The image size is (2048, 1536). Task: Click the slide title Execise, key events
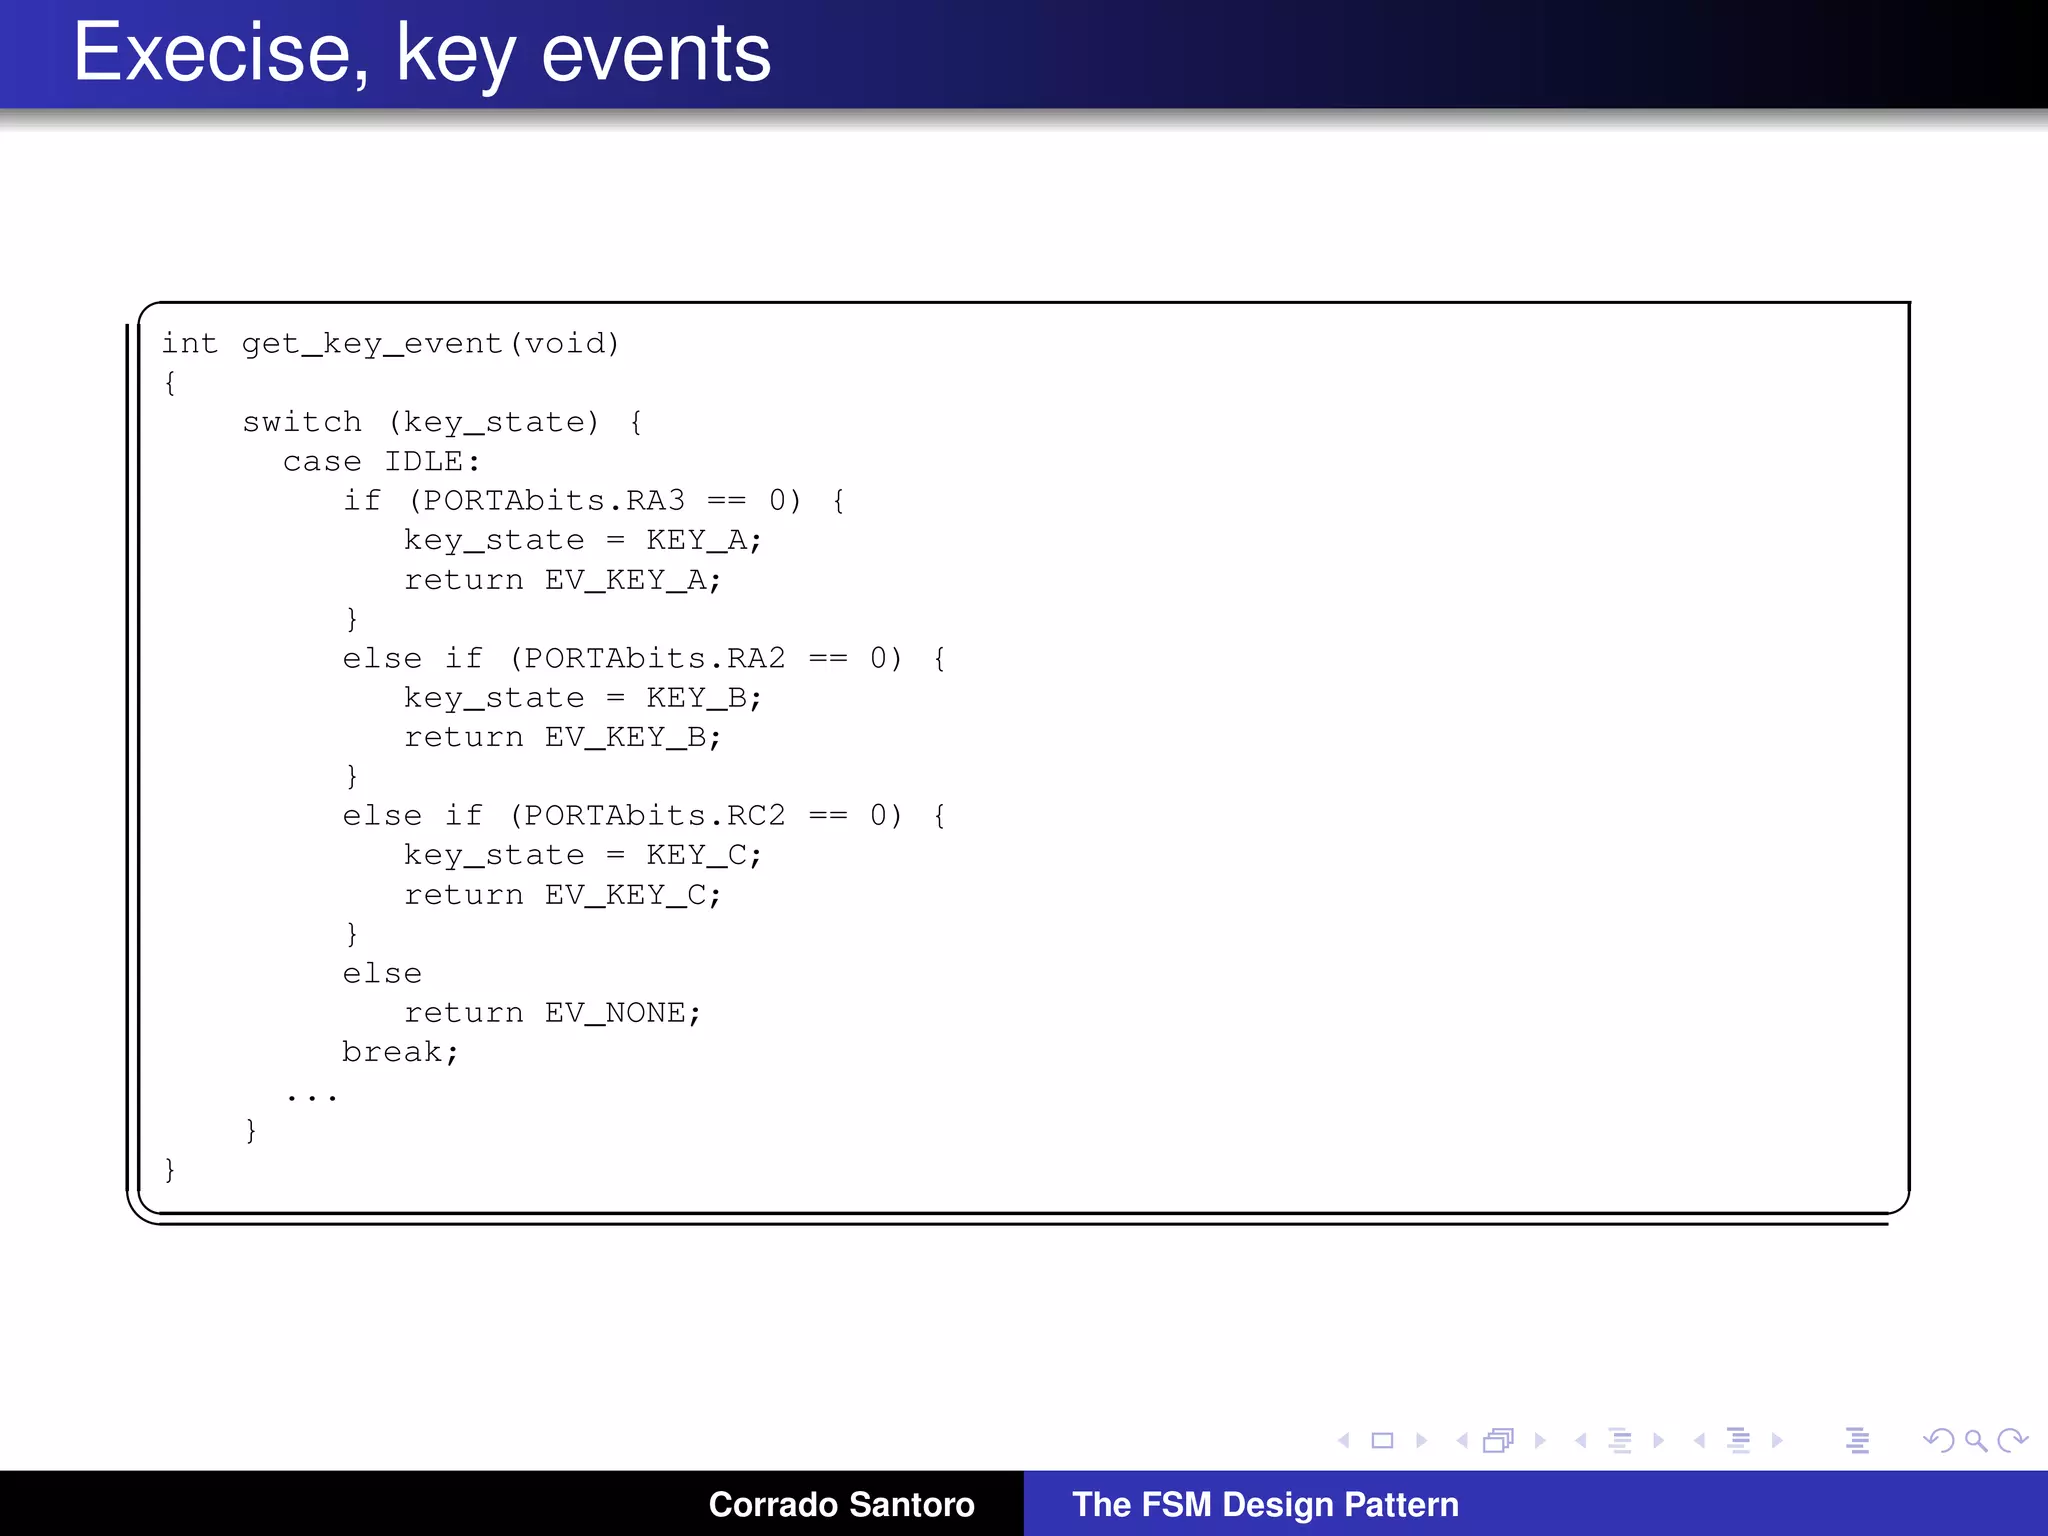(422, 54)
